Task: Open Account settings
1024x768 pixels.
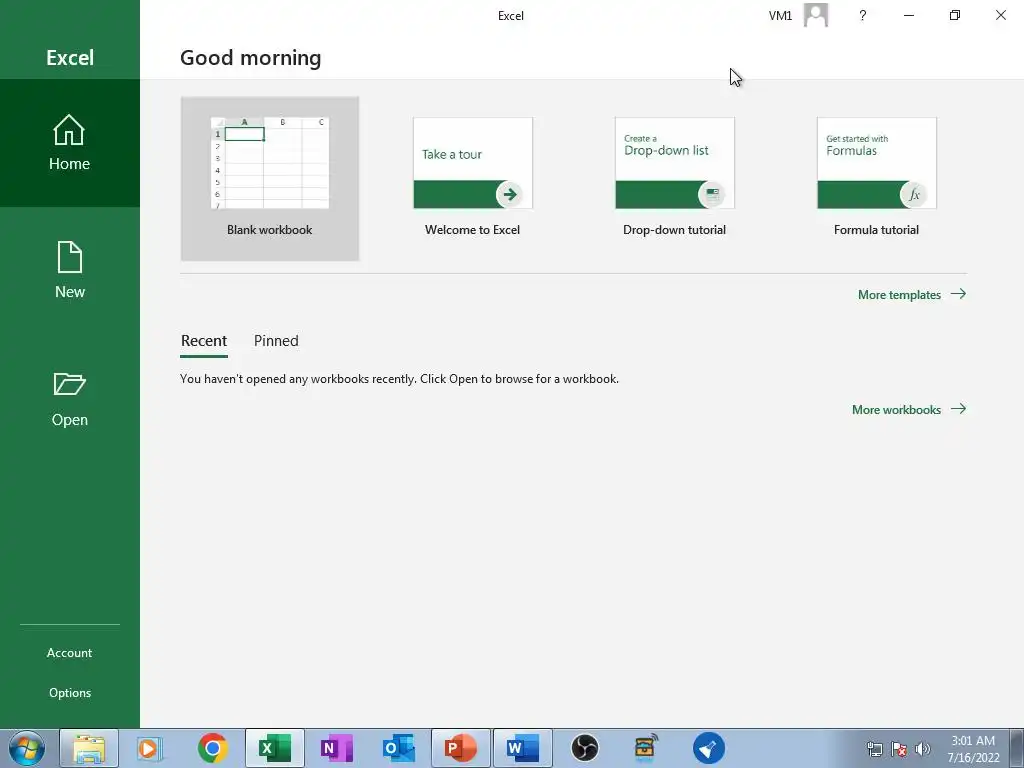Action: tap(69, 652)
